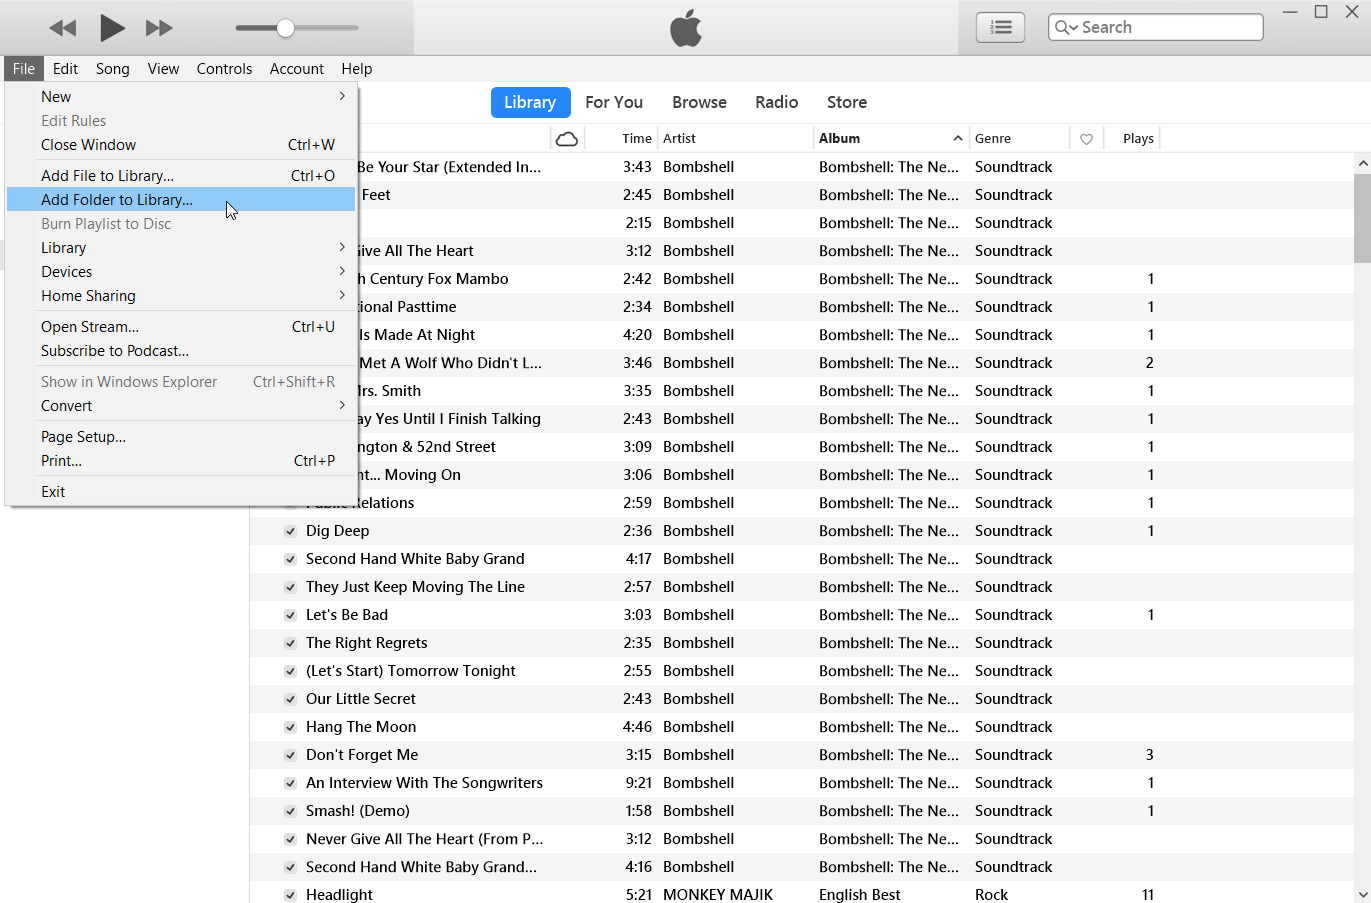Screen dimensions: 1371x903
Task: Open the Help menu
Action: 357,69
